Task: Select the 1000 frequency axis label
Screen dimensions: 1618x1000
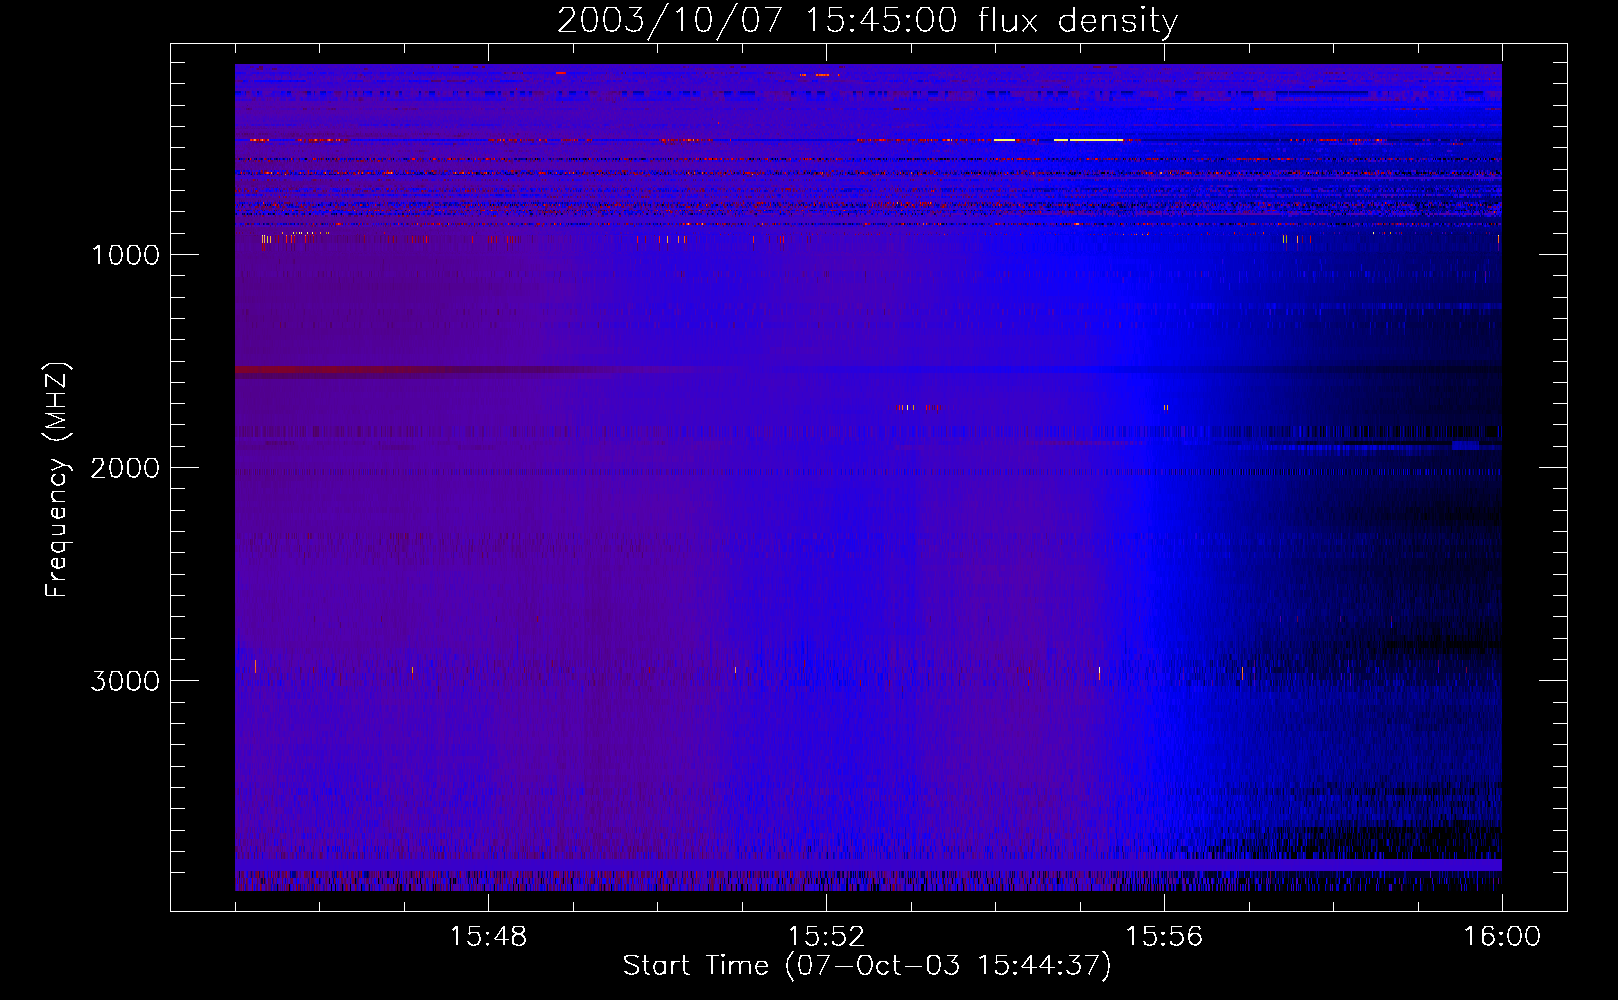Action: [125, 255]
